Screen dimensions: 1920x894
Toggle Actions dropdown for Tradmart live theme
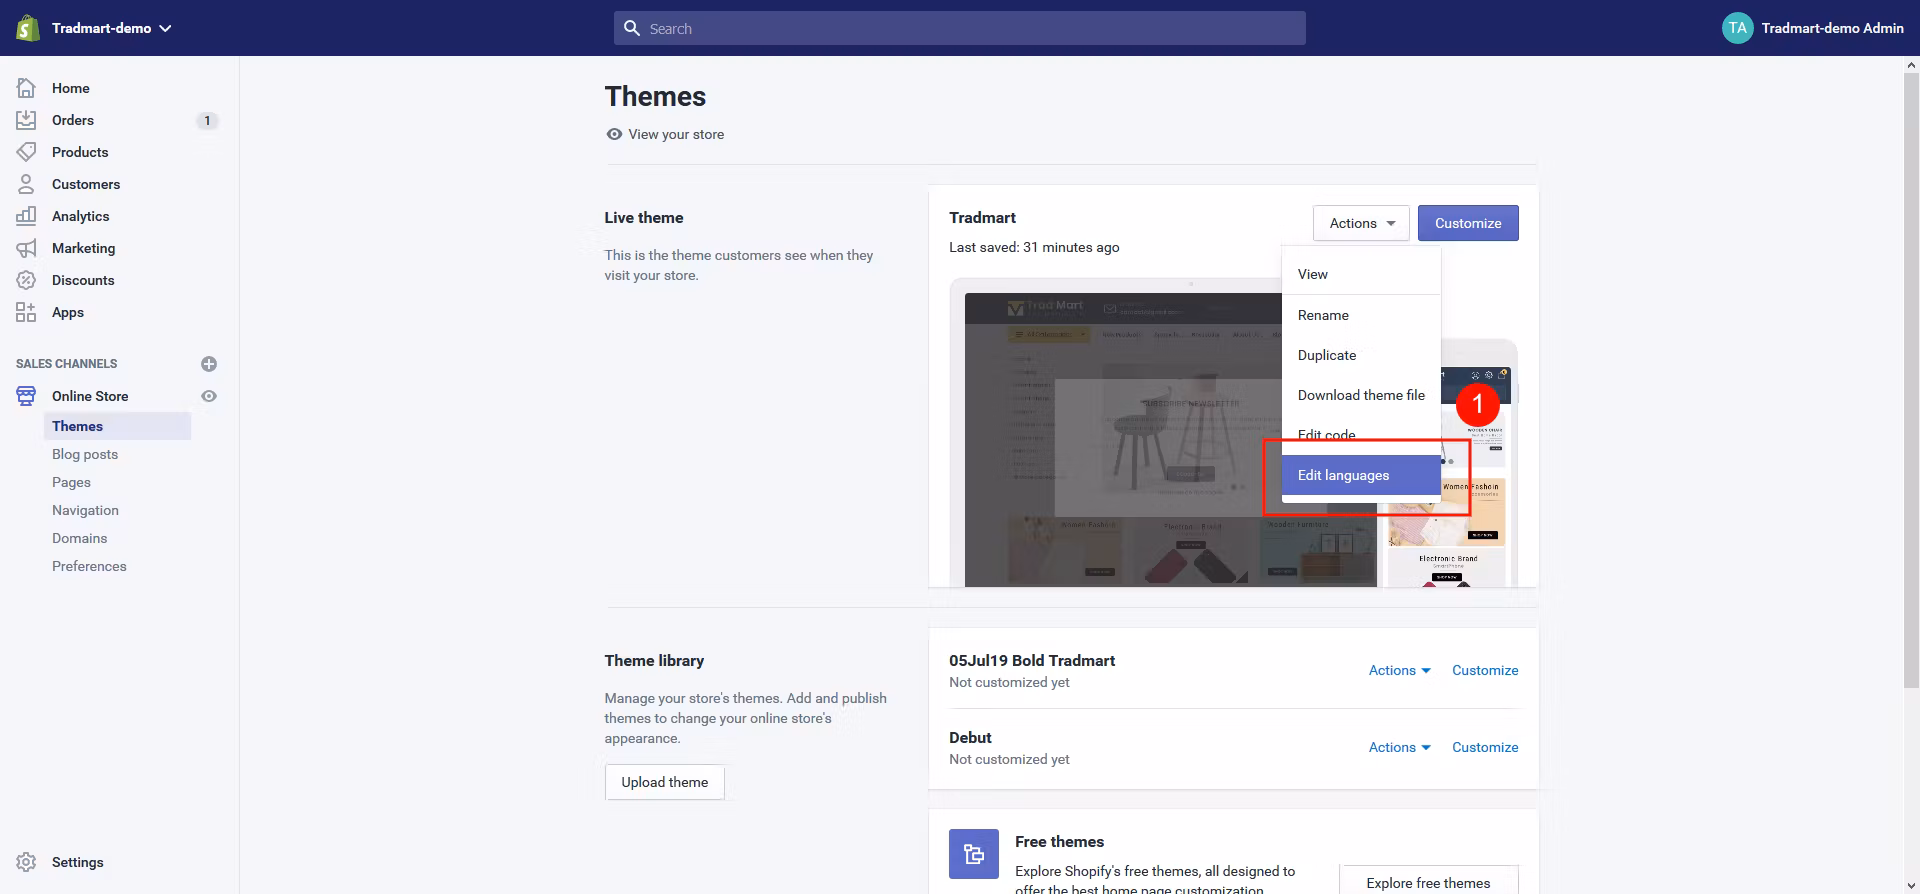click(x=1361, y=223)
